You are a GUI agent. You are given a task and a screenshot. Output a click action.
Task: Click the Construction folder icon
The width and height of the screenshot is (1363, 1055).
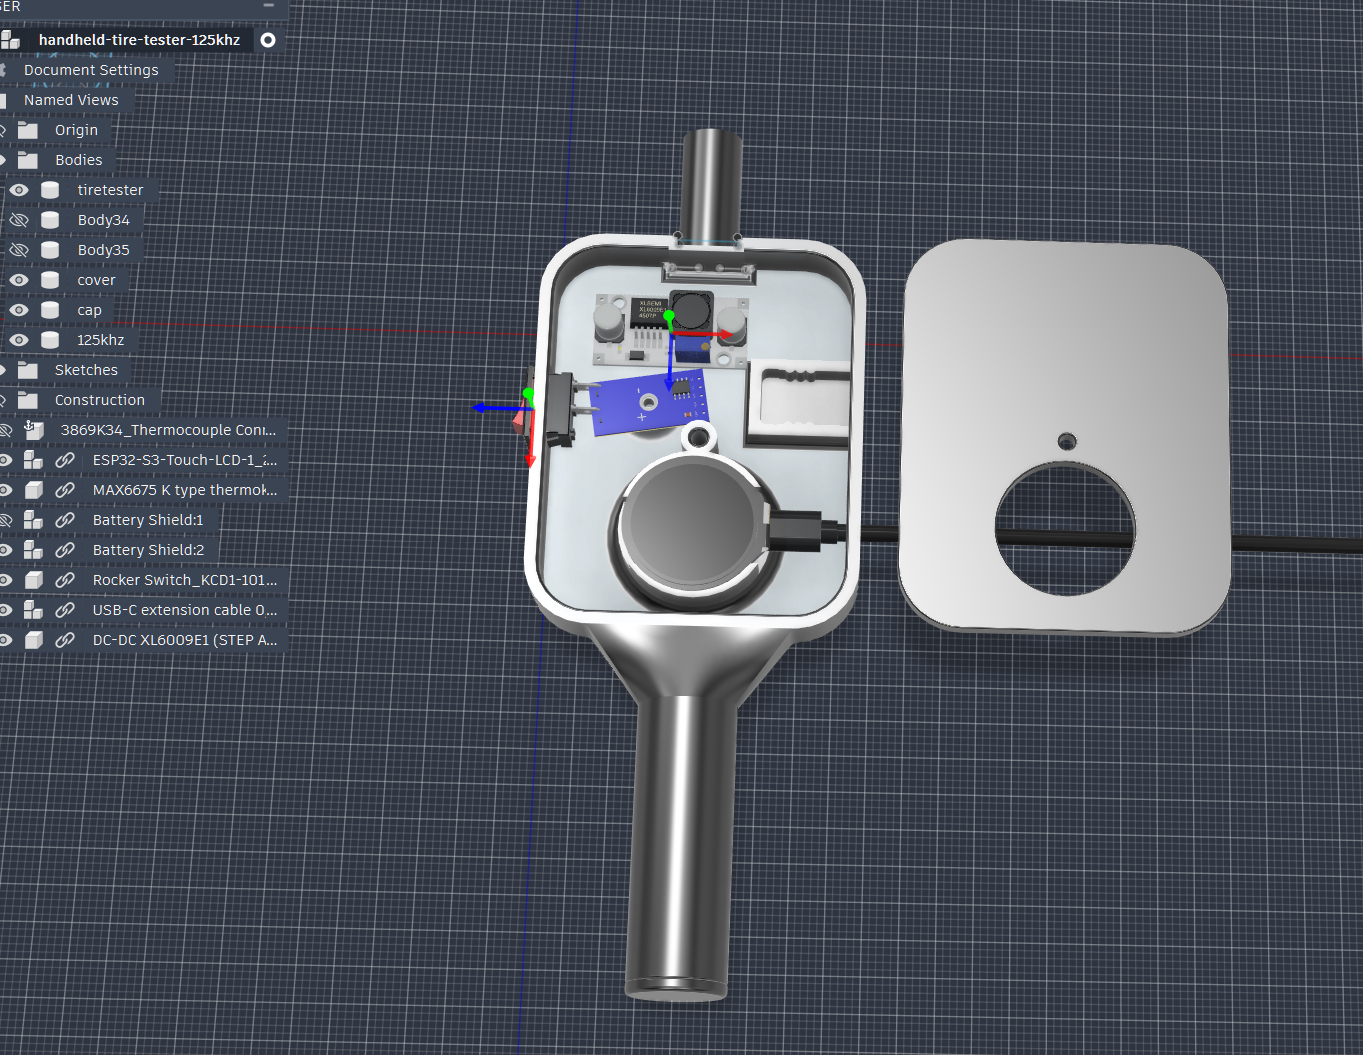(28, 400)
